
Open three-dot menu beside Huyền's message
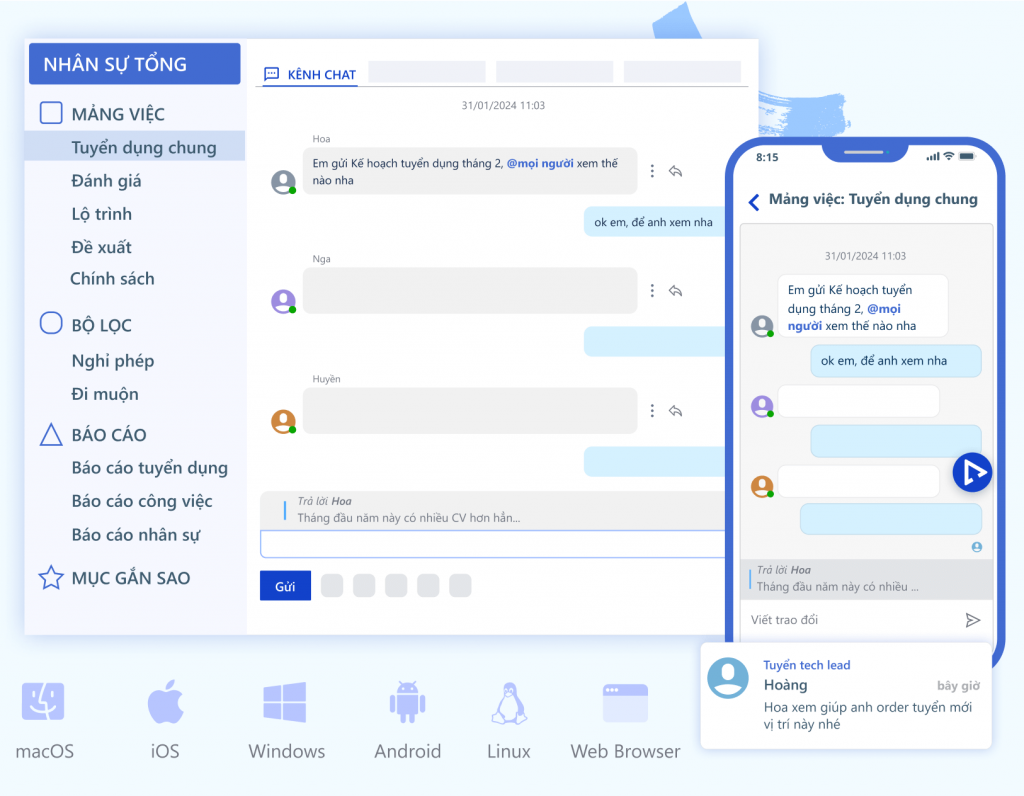point(652,411)
